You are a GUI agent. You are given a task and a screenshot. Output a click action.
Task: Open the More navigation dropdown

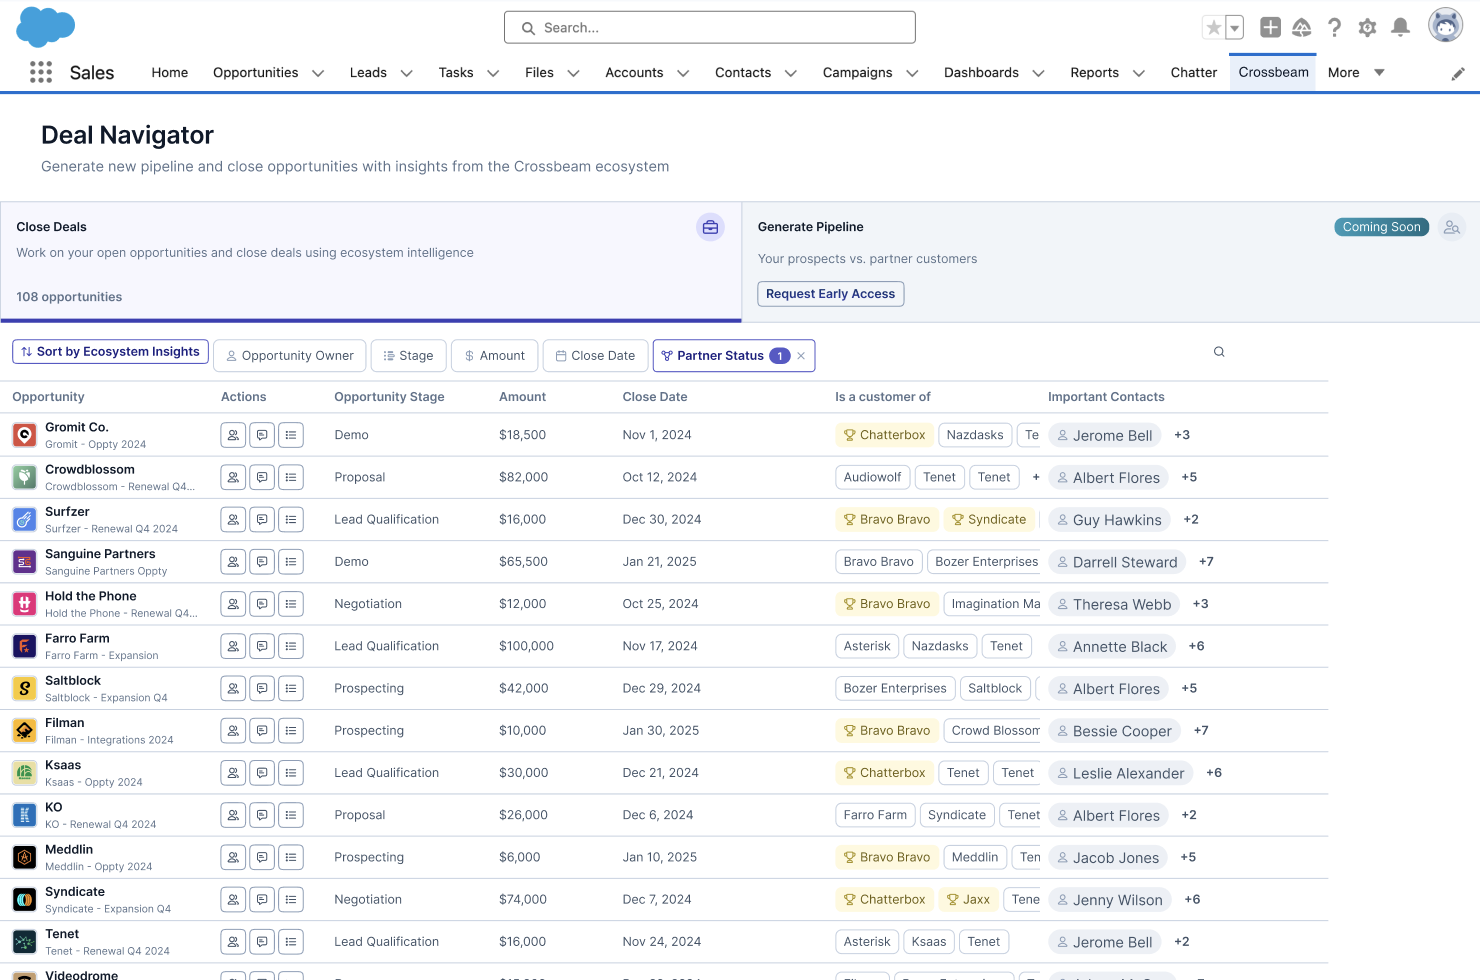point(1356,73)
